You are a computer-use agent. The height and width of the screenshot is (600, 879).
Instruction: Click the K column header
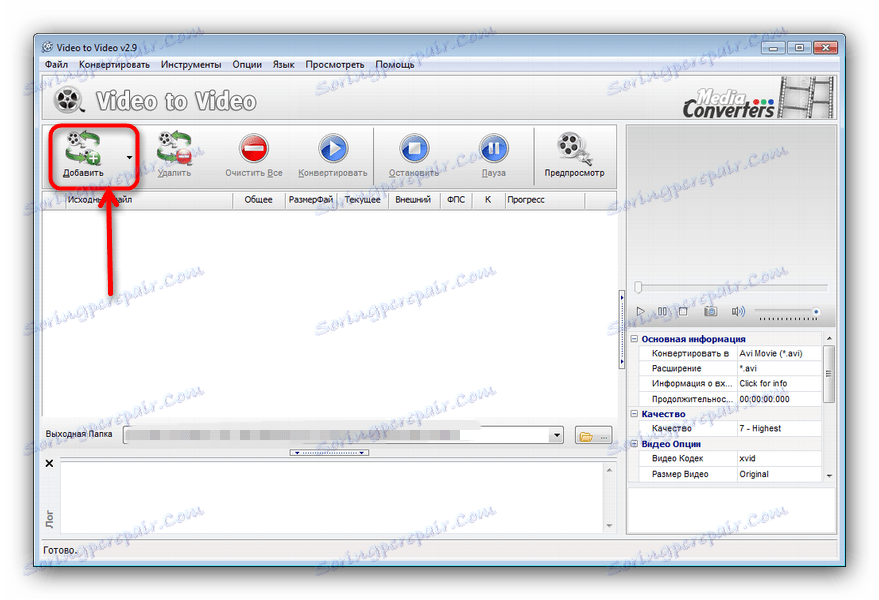[488, 200]
